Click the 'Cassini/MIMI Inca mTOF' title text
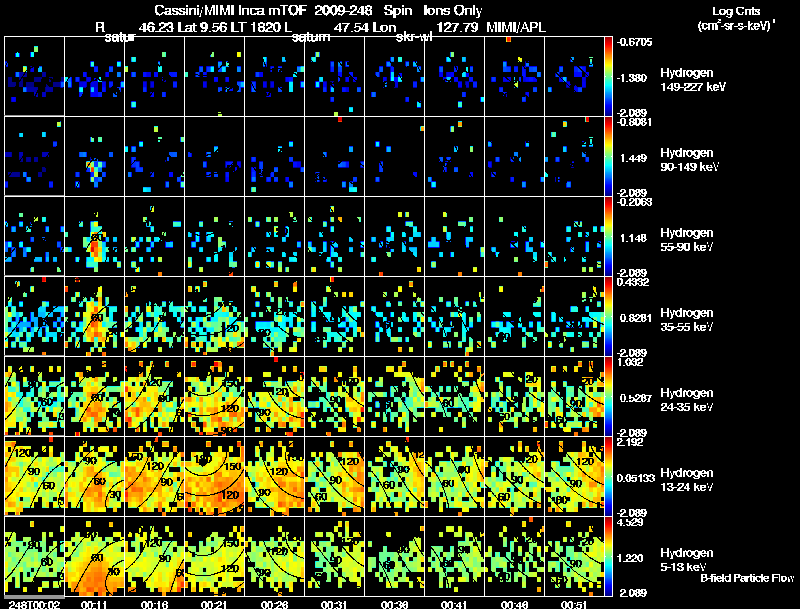Viewport: 800px width, 609px height. [230, 10]
